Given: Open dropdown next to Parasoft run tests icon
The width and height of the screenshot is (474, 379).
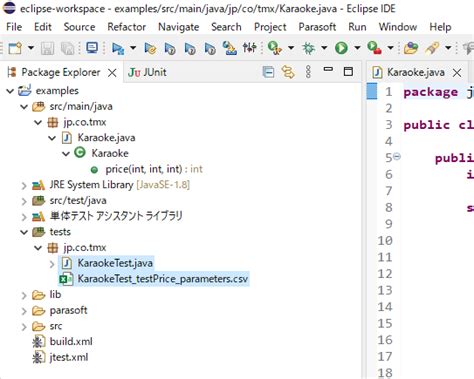Looking at the screenshot, I should (x=133, y=48).
